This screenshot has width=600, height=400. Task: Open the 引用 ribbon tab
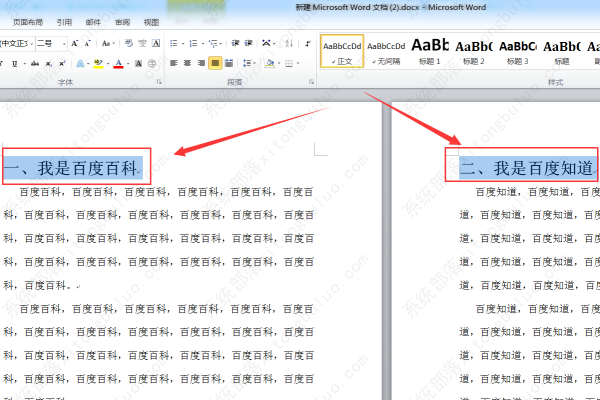[x=64, y=23]
